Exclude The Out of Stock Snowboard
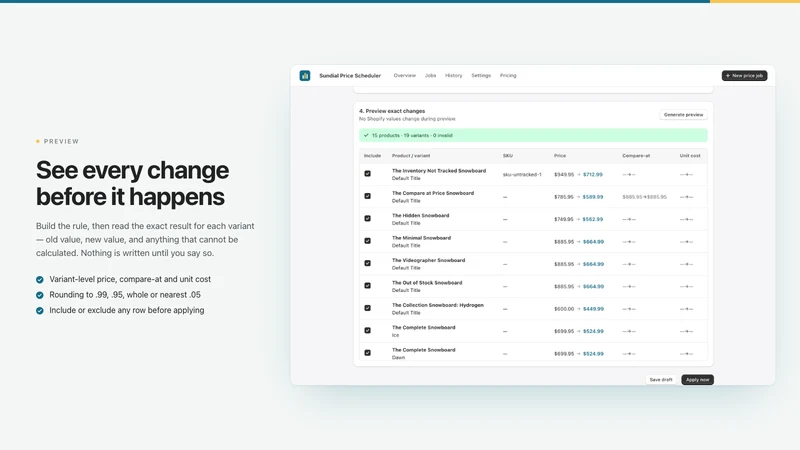 (367, 286)
